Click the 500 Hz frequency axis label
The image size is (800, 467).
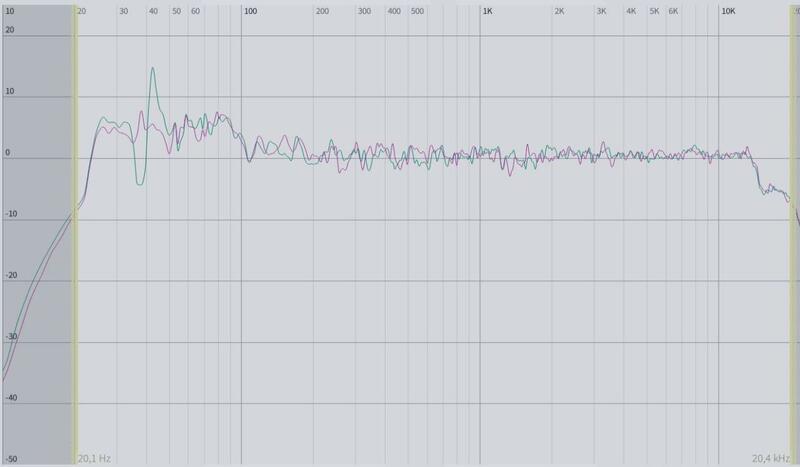(417, 10)
